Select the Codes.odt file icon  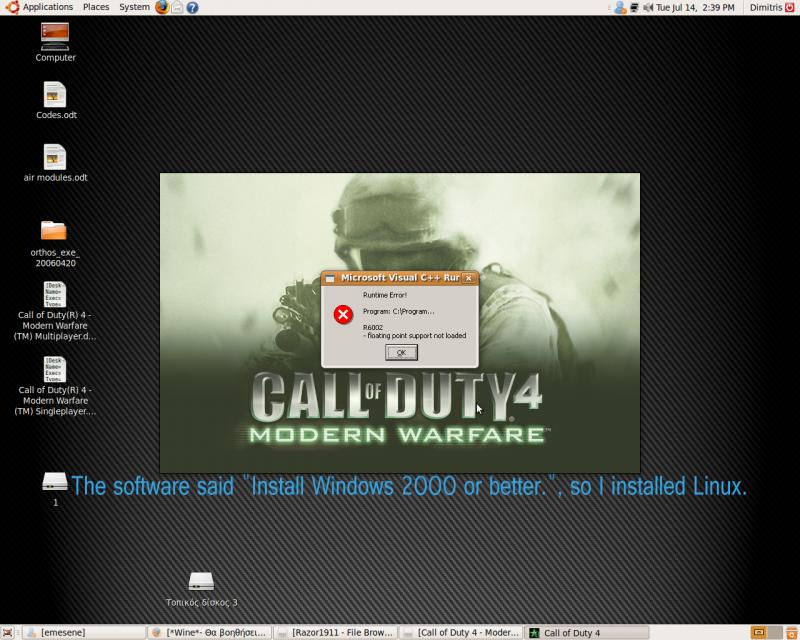tap(56, 101)
